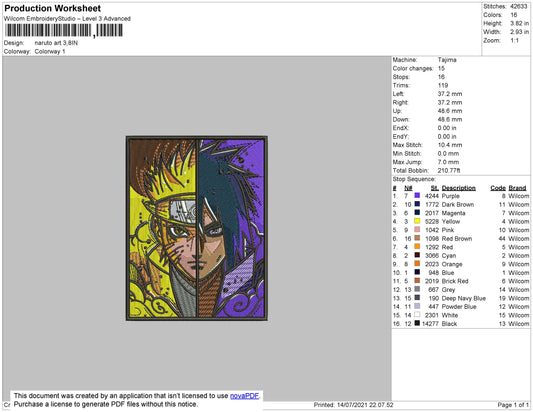This screenshot has width=533, height=412.
Task: Click the Red Brown thread color swatch
Action: (417, 238)
